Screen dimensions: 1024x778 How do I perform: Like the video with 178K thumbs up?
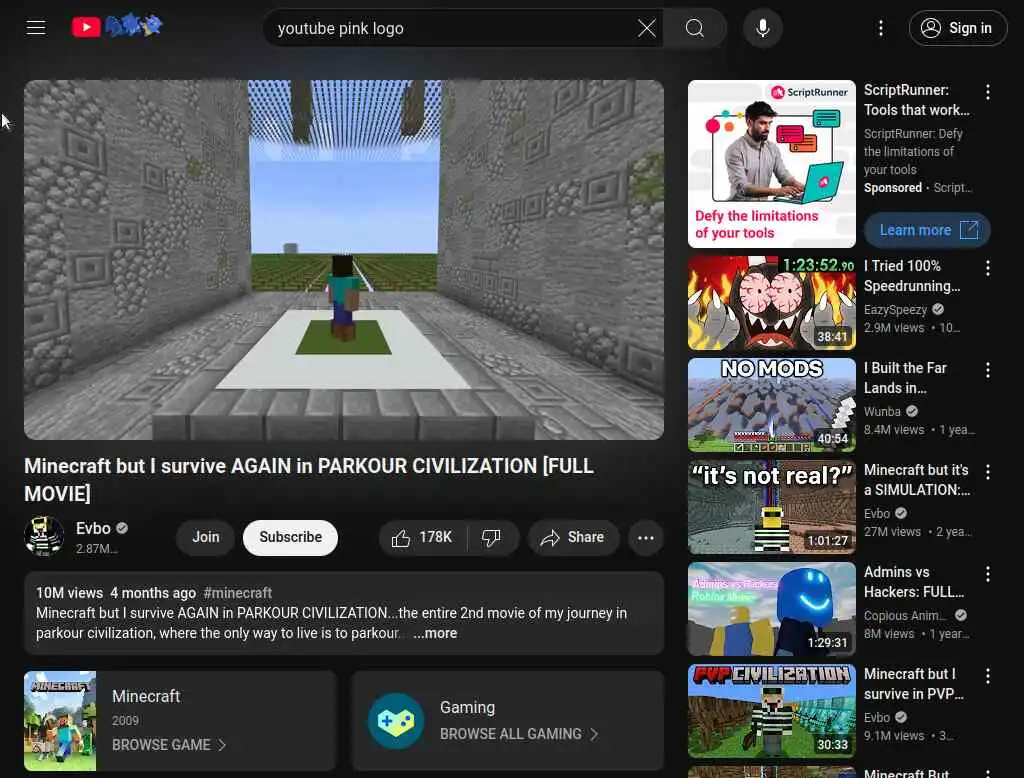[x=422, y=537]
